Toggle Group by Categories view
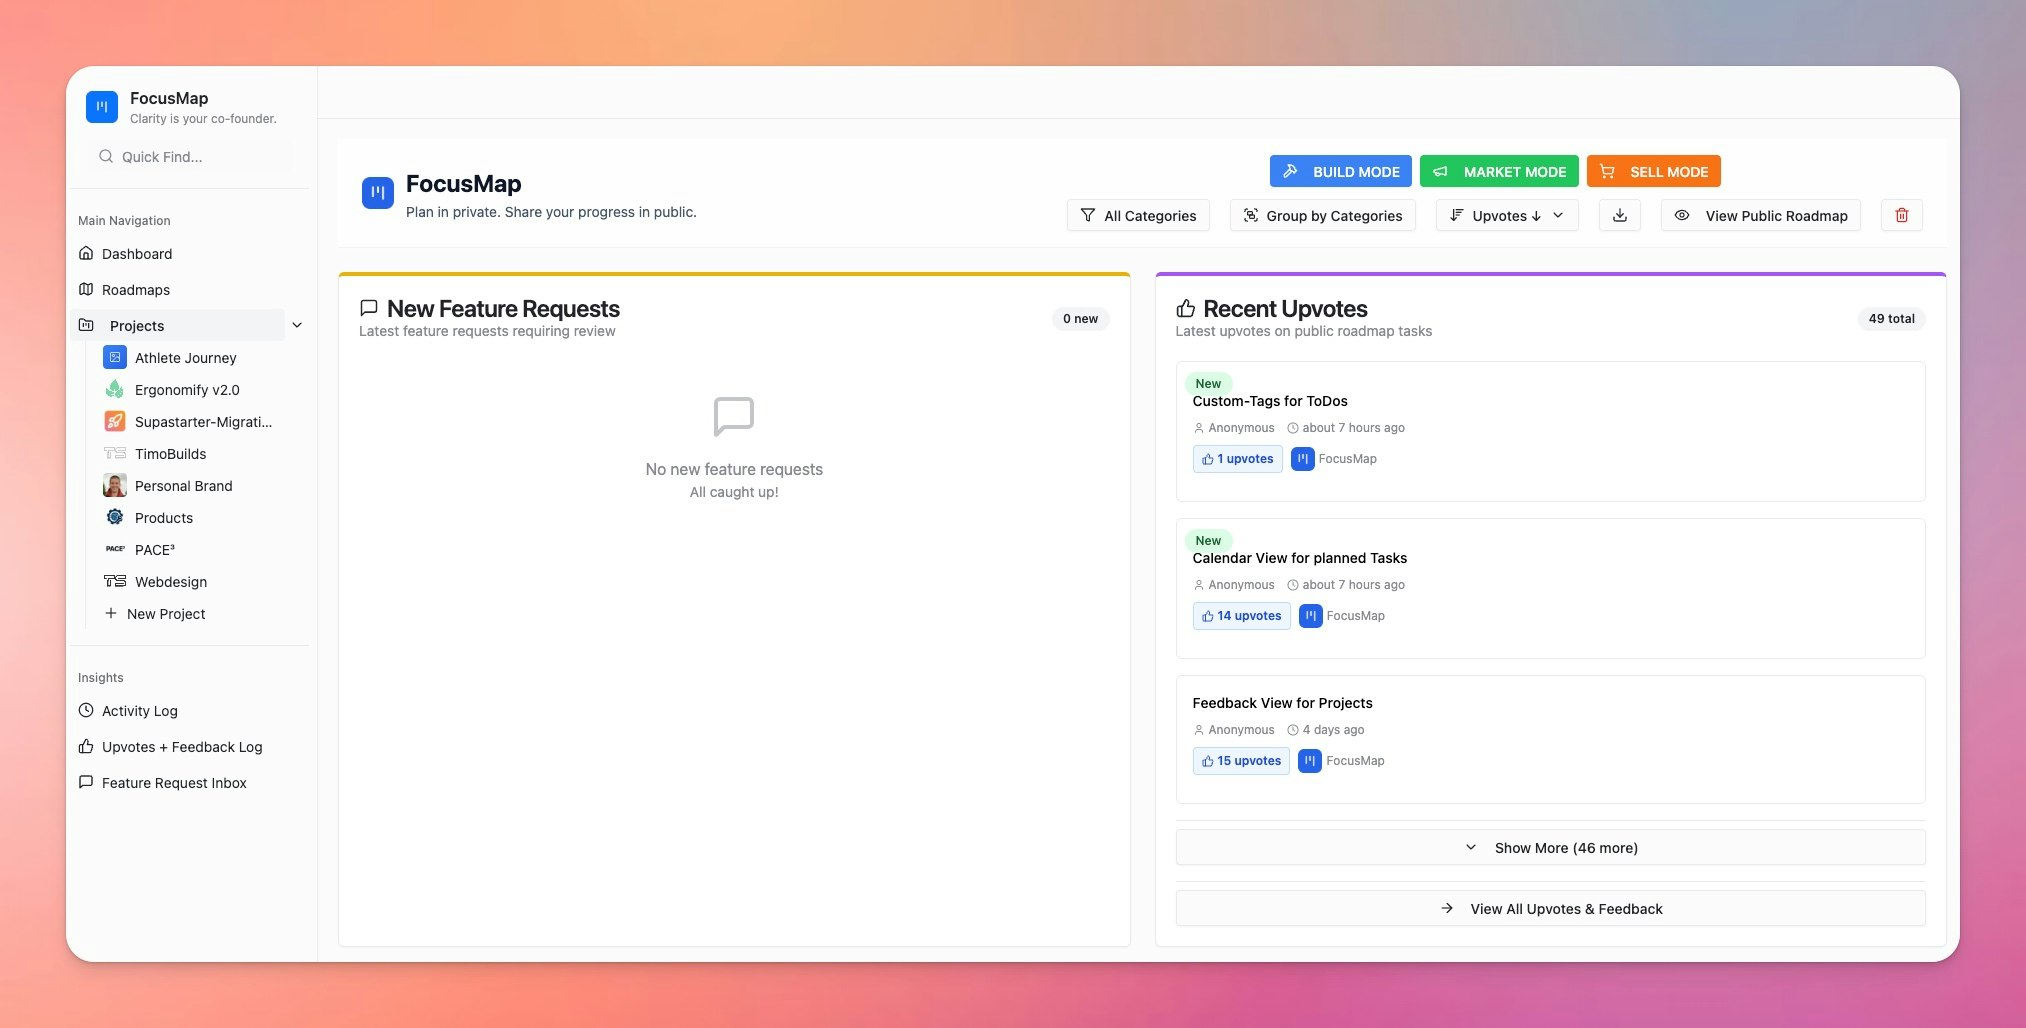2026x1028 pixels. point(1322,215)
